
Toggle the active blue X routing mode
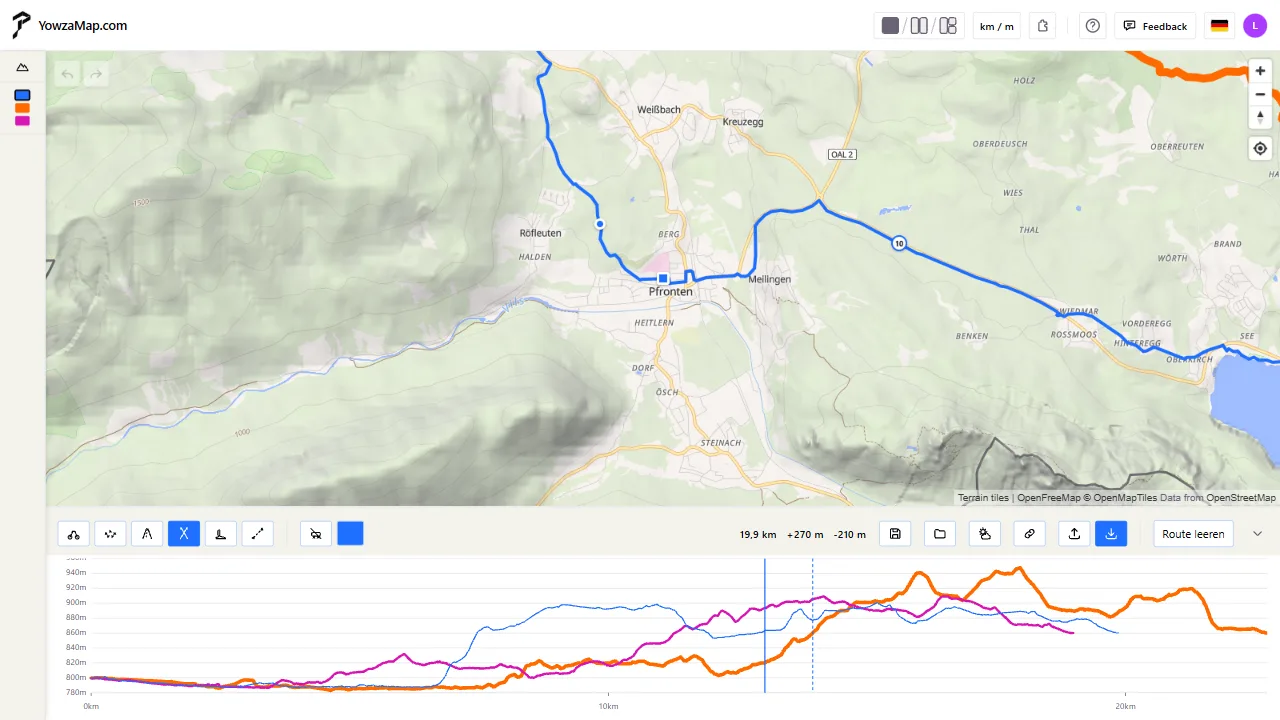(184, 534)
